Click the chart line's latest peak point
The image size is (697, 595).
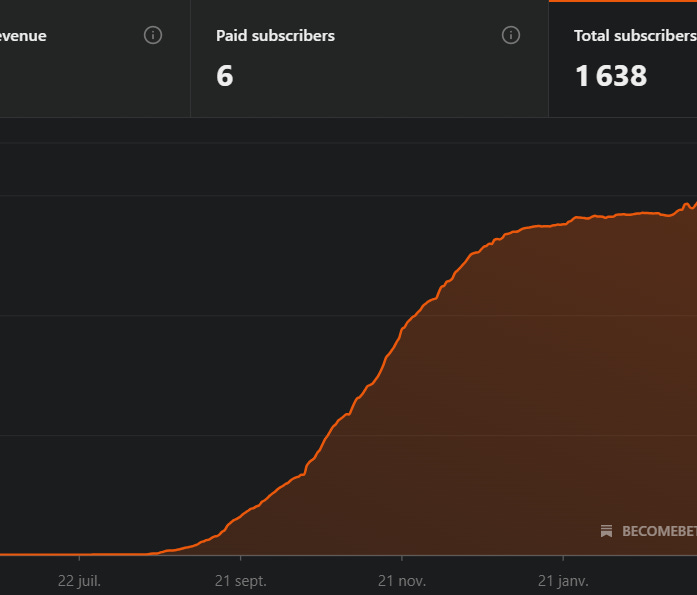point(696,203)
